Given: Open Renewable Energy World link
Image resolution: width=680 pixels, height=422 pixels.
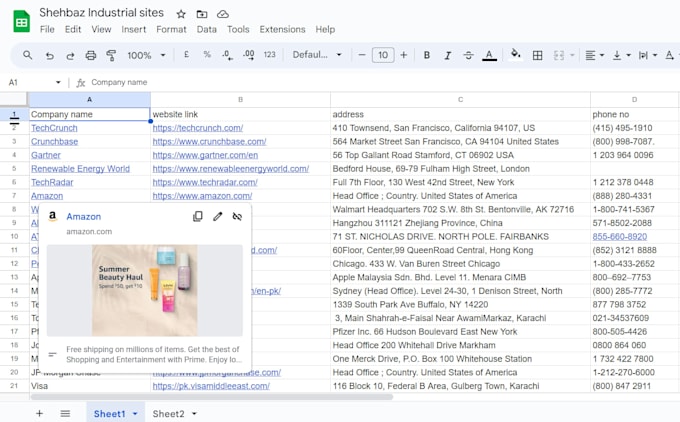Looking at the screenshot, I should (80, 169).
